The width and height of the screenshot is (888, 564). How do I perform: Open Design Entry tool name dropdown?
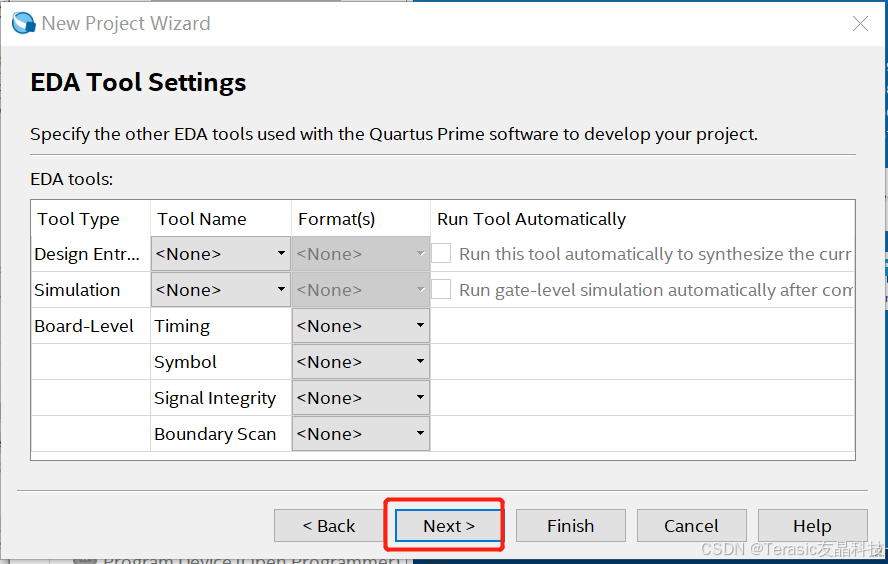(221, 254)
